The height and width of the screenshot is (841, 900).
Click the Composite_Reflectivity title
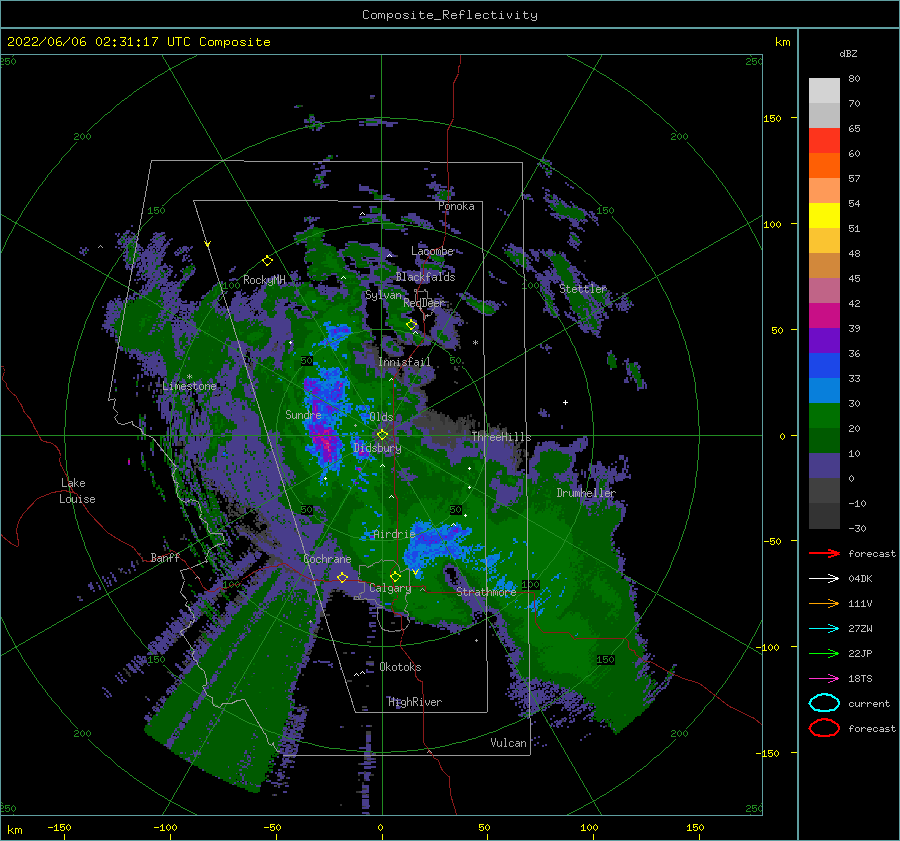pos(450,15)
